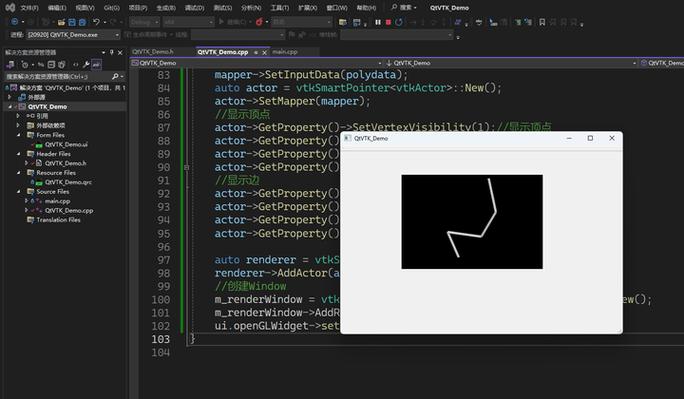Collapse the Resource Files folder

18,172
